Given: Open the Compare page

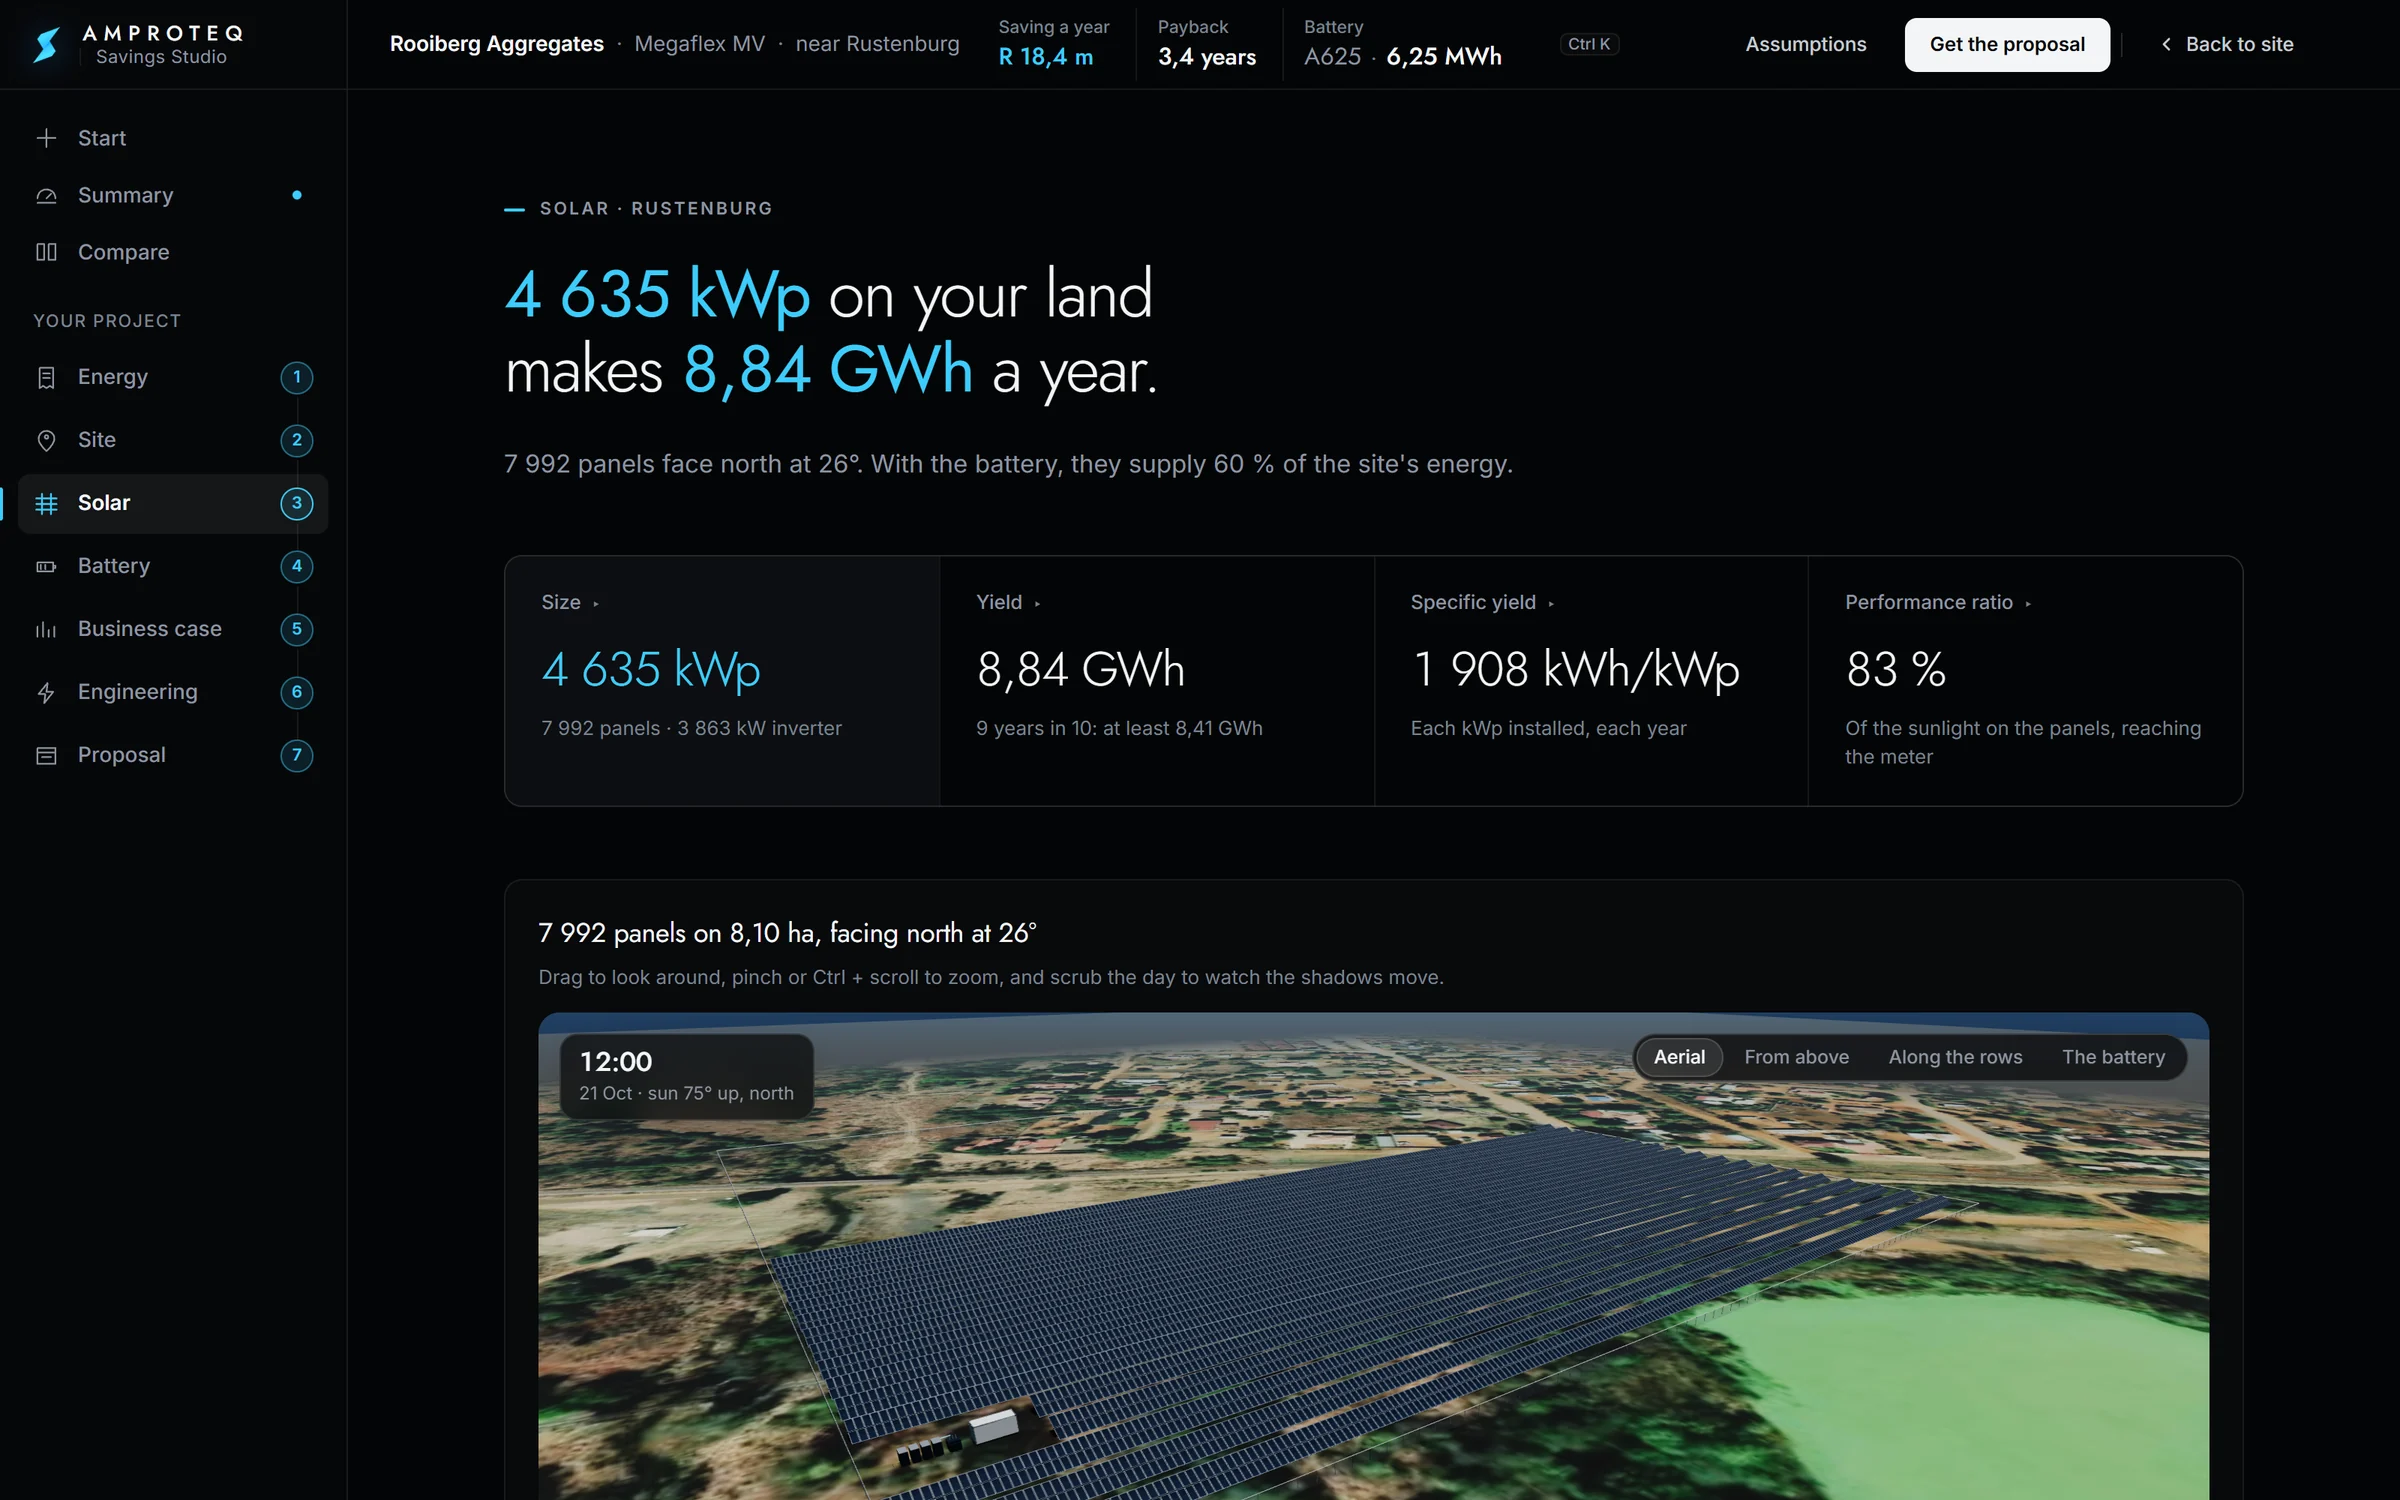Looking at the screenshot, I should [x=173, y=252].
